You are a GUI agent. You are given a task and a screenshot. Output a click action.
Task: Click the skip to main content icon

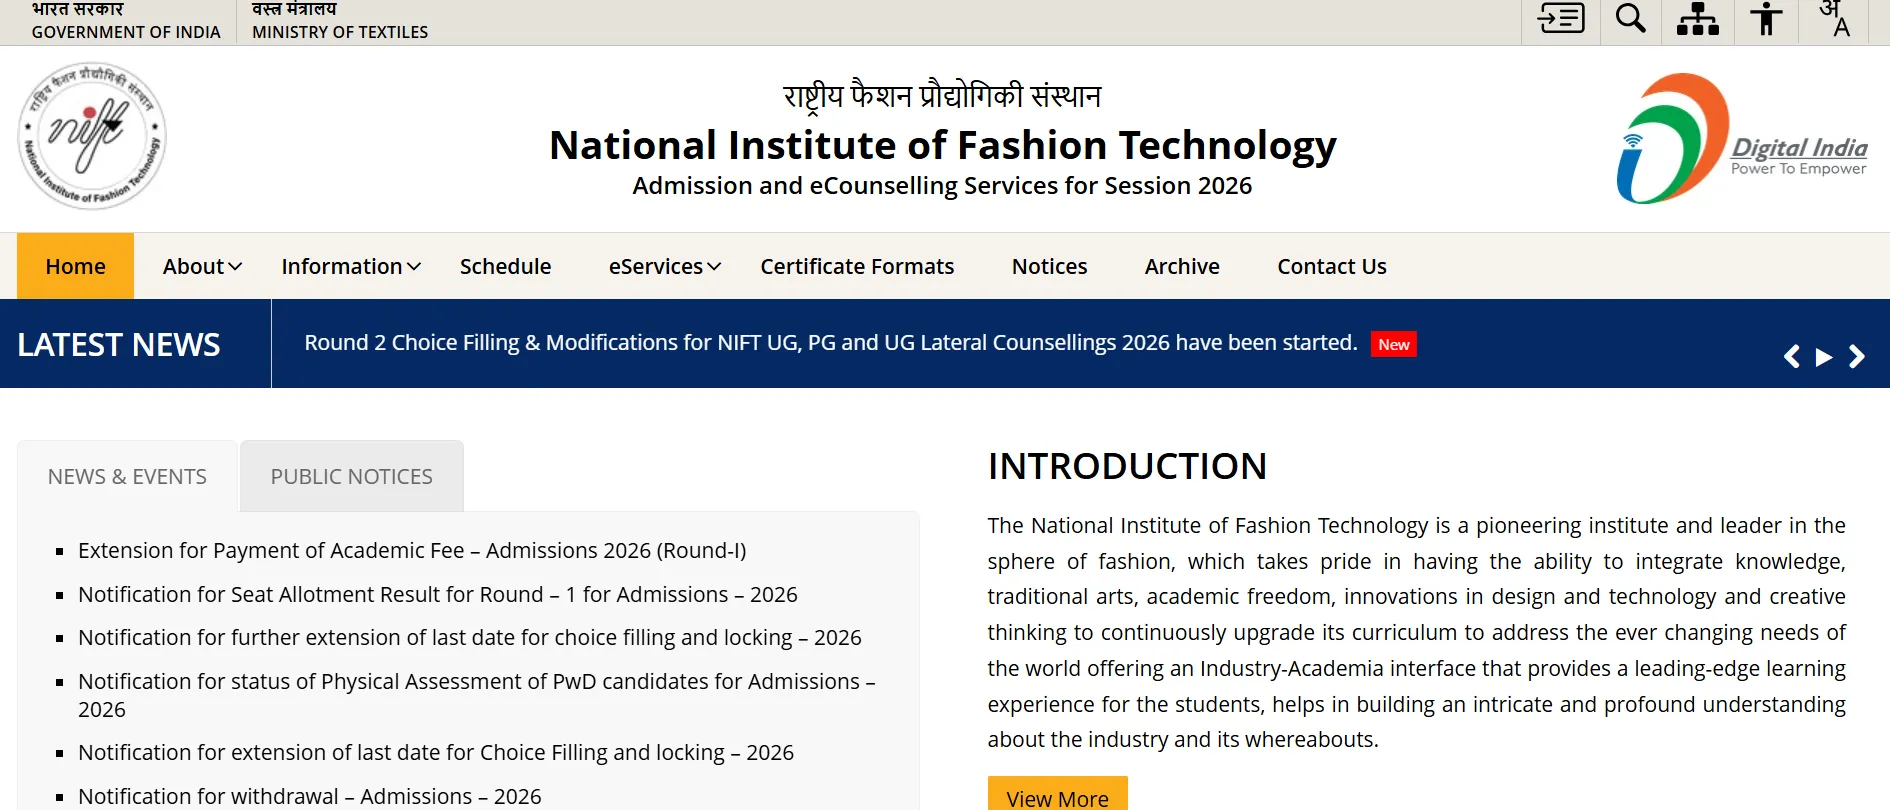click(x=1561, y=19)
